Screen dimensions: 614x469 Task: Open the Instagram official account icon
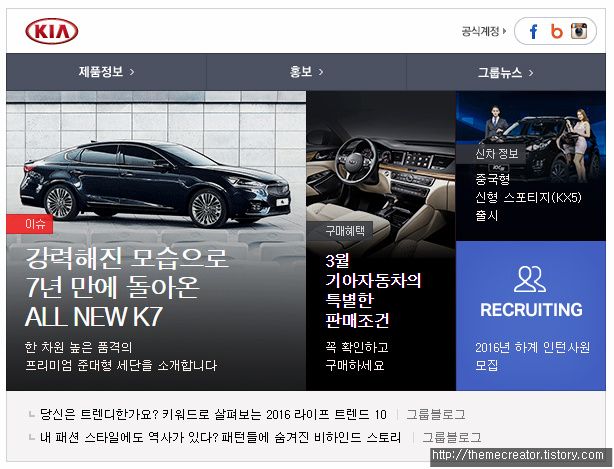[x=579, y=31]
